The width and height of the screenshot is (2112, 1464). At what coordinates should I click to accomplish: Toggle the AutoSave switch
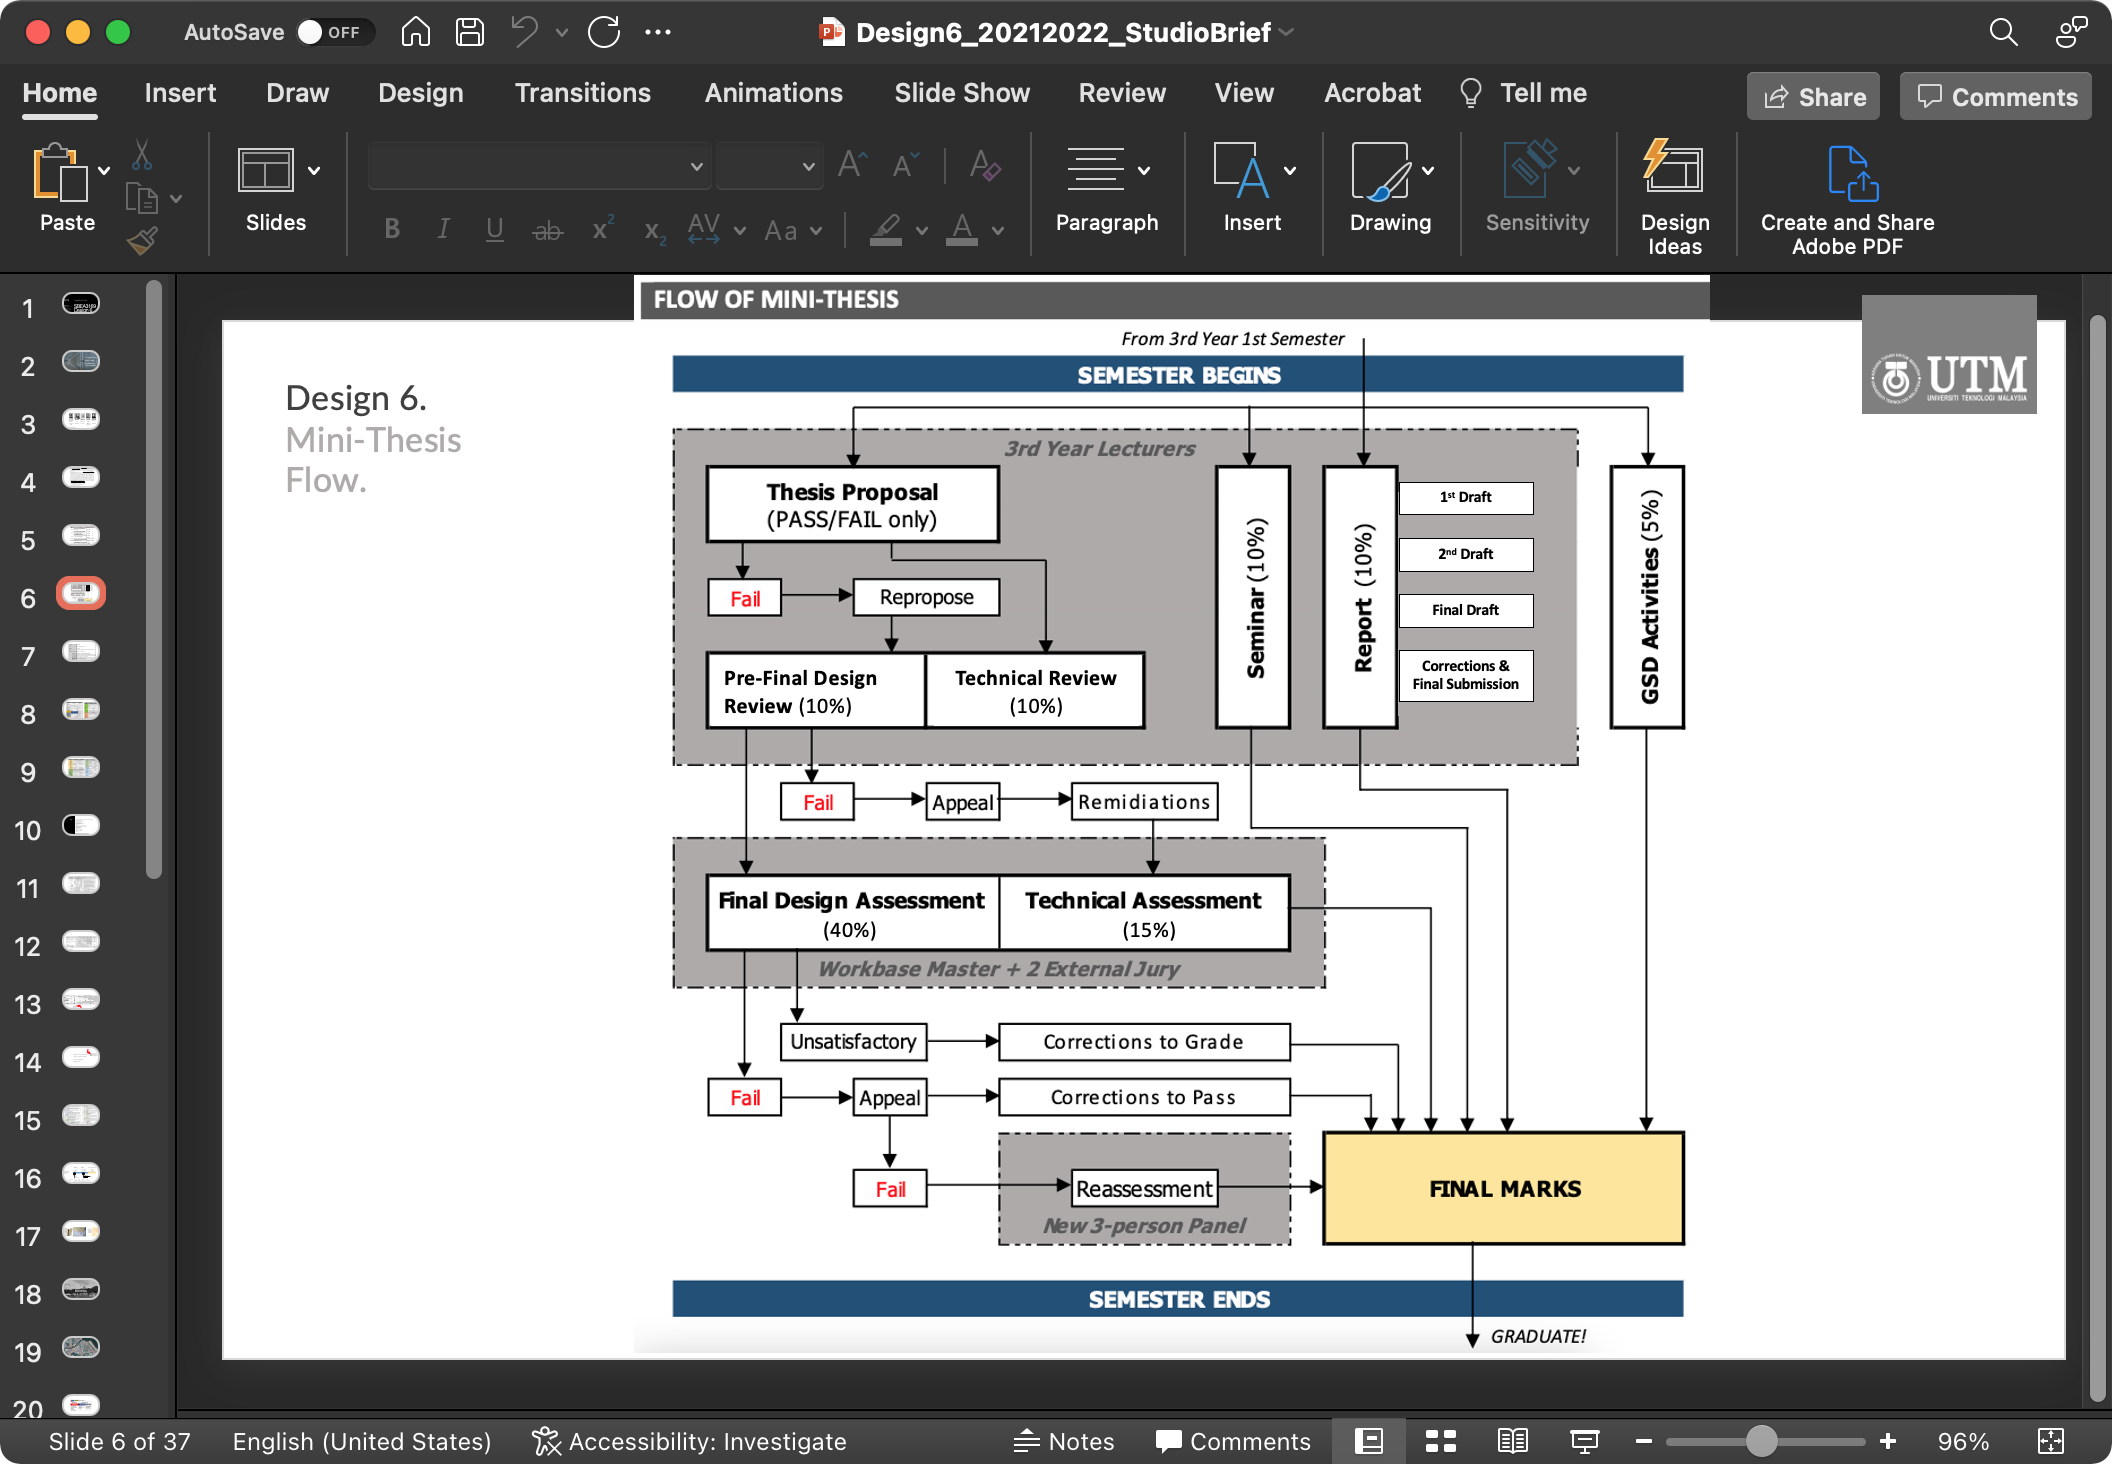pyautogui.click(x=334, y=33)
